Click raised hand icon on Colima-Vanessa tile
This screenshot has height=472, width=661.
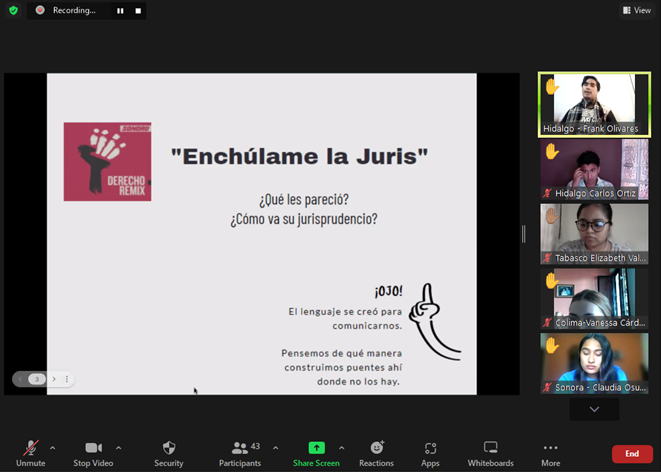(552, 281)
